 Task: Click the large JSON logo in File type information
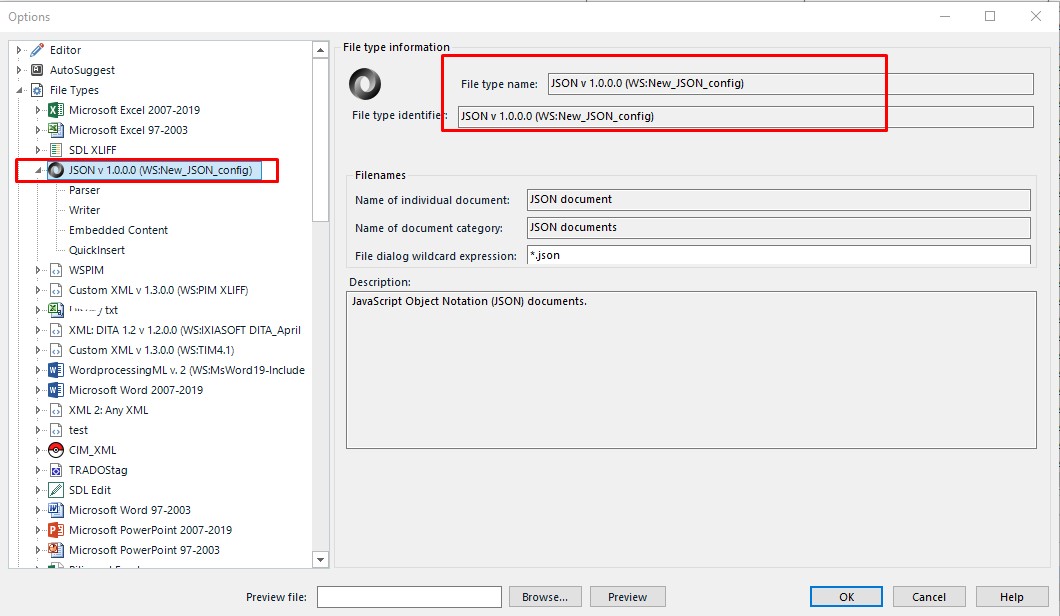pyautogui.click(x=365, y=85)
